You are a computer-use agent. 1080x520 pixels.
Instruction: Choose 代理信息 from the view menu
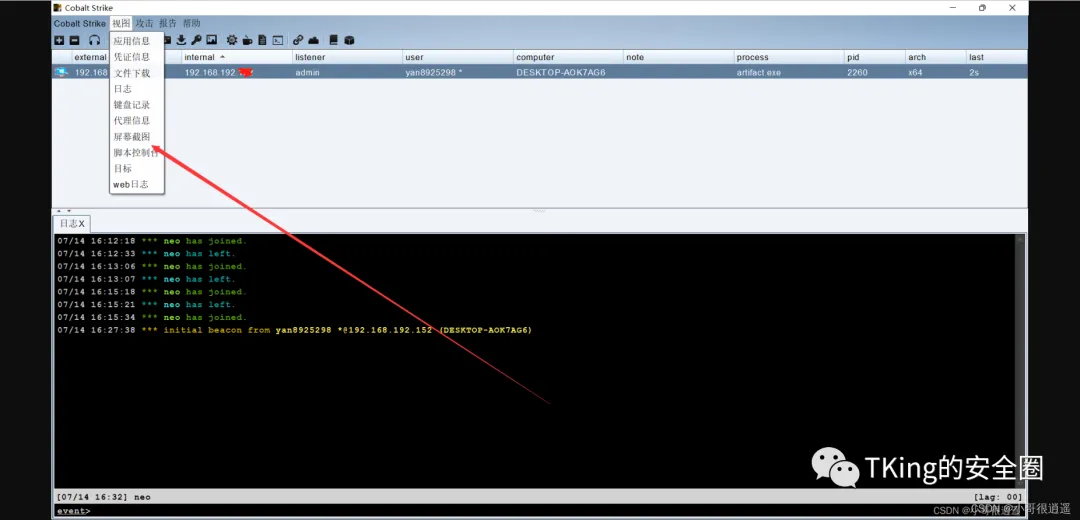pos(136,121)
